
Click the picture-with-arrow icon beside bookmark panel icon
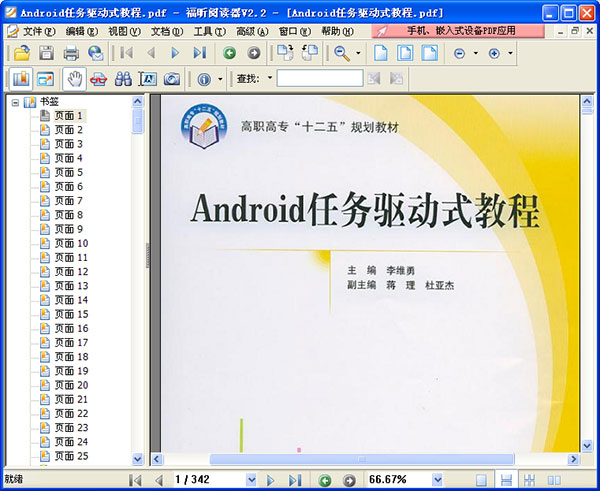(46, 79)
